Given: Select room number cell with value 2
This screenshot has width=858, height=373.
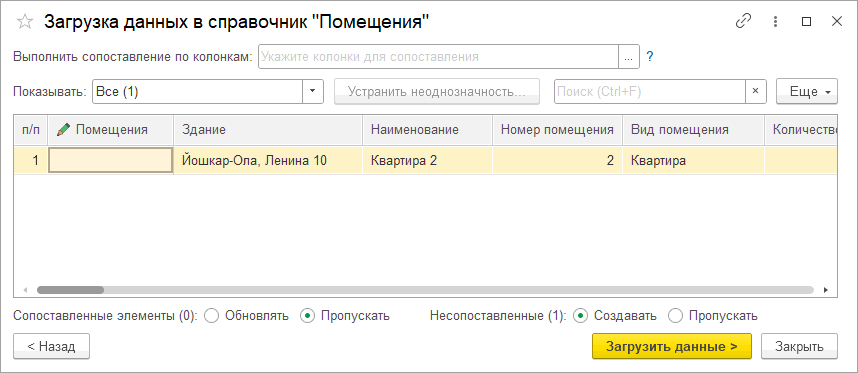Looking at the screenshot, I should 558,161.
